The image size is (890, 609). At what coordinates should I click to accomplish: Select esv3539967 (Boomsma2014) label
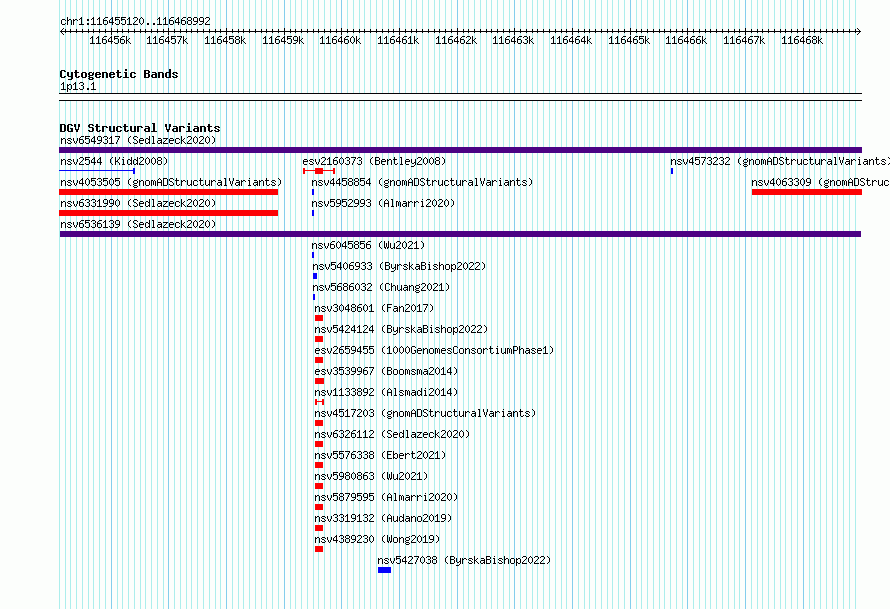(386, 371)
